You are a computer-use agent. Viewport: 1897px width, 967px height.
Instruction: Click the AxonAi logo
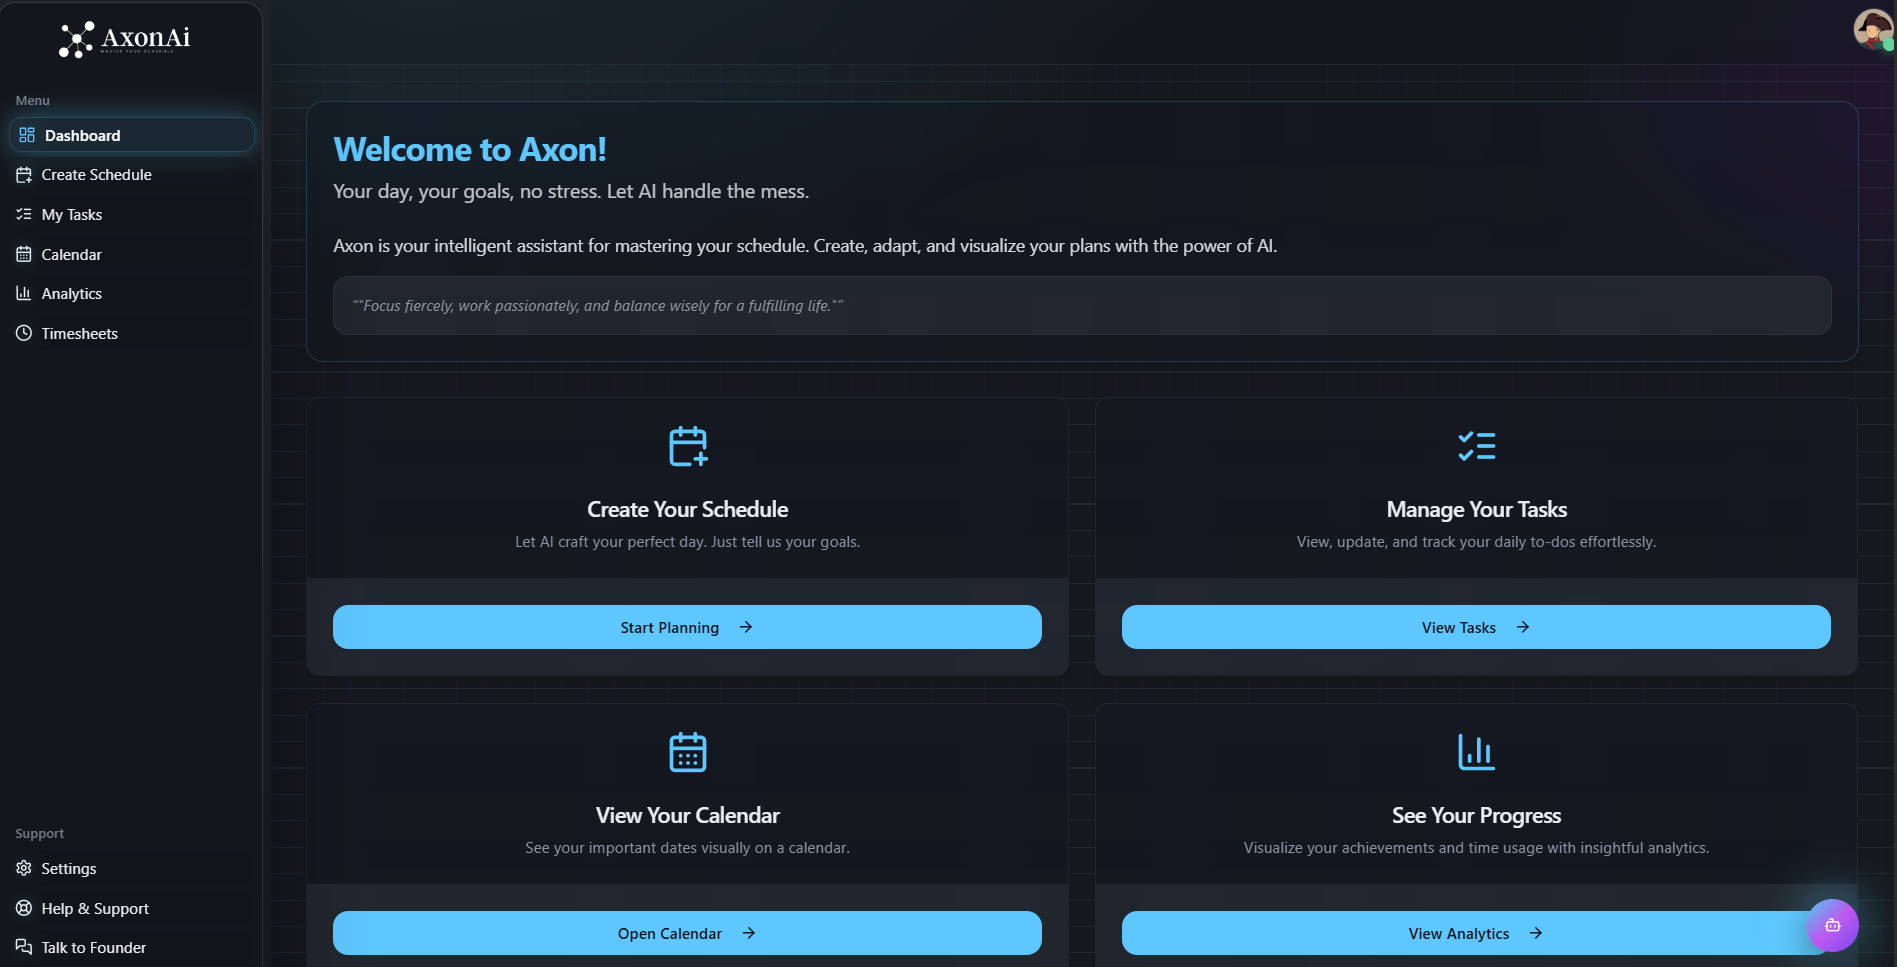click(x=124, y=39)
